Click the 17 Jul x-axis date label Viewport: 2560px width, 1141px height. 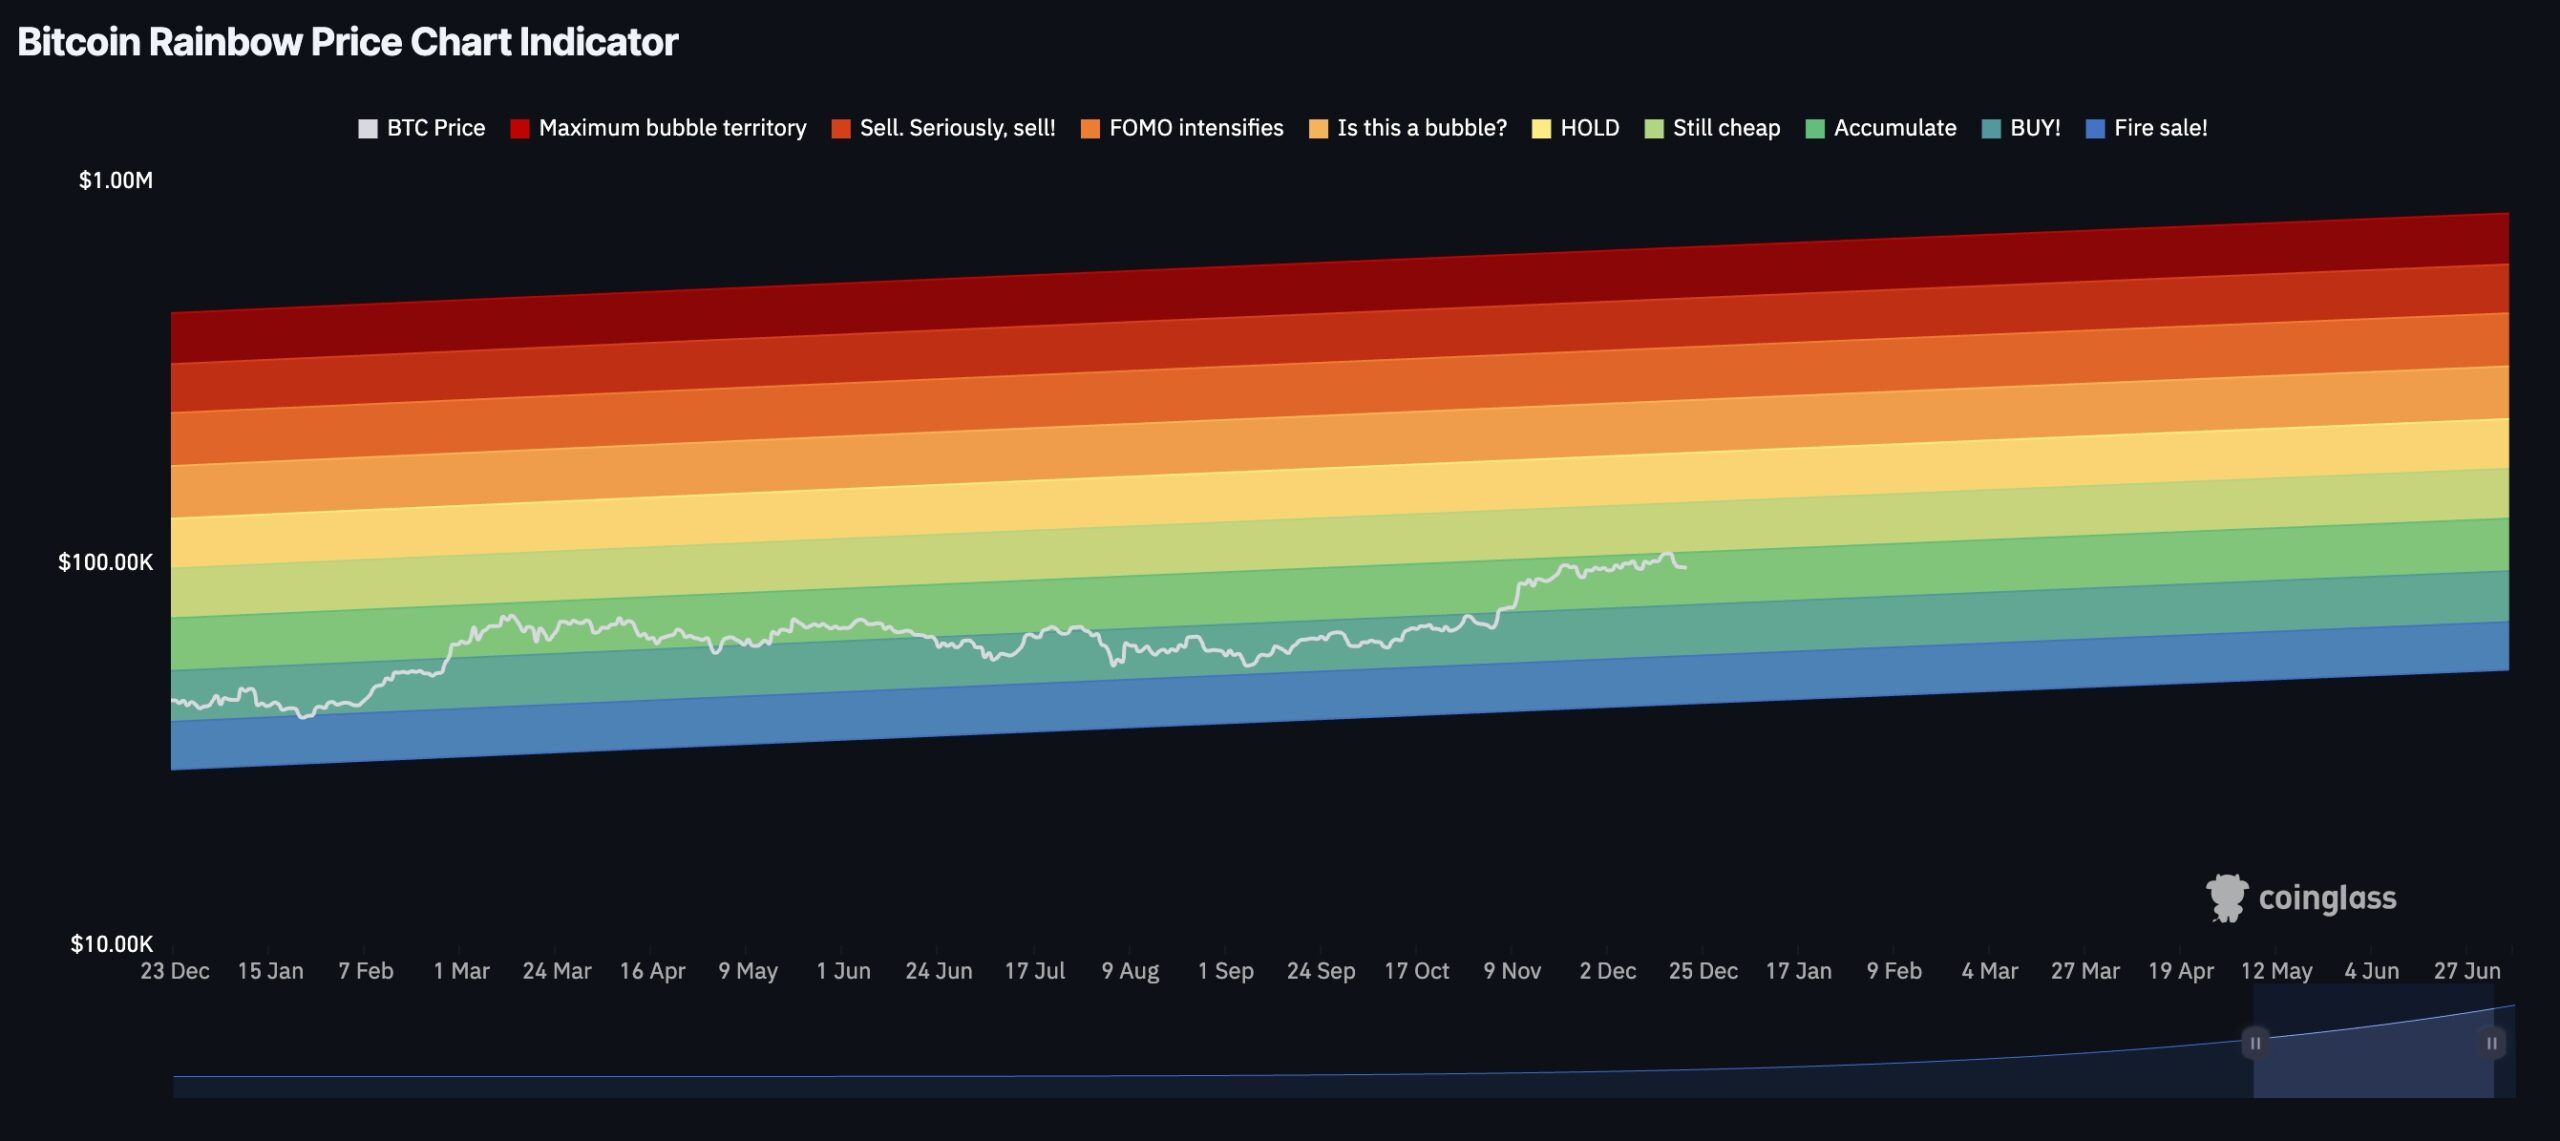(1035, 971)
